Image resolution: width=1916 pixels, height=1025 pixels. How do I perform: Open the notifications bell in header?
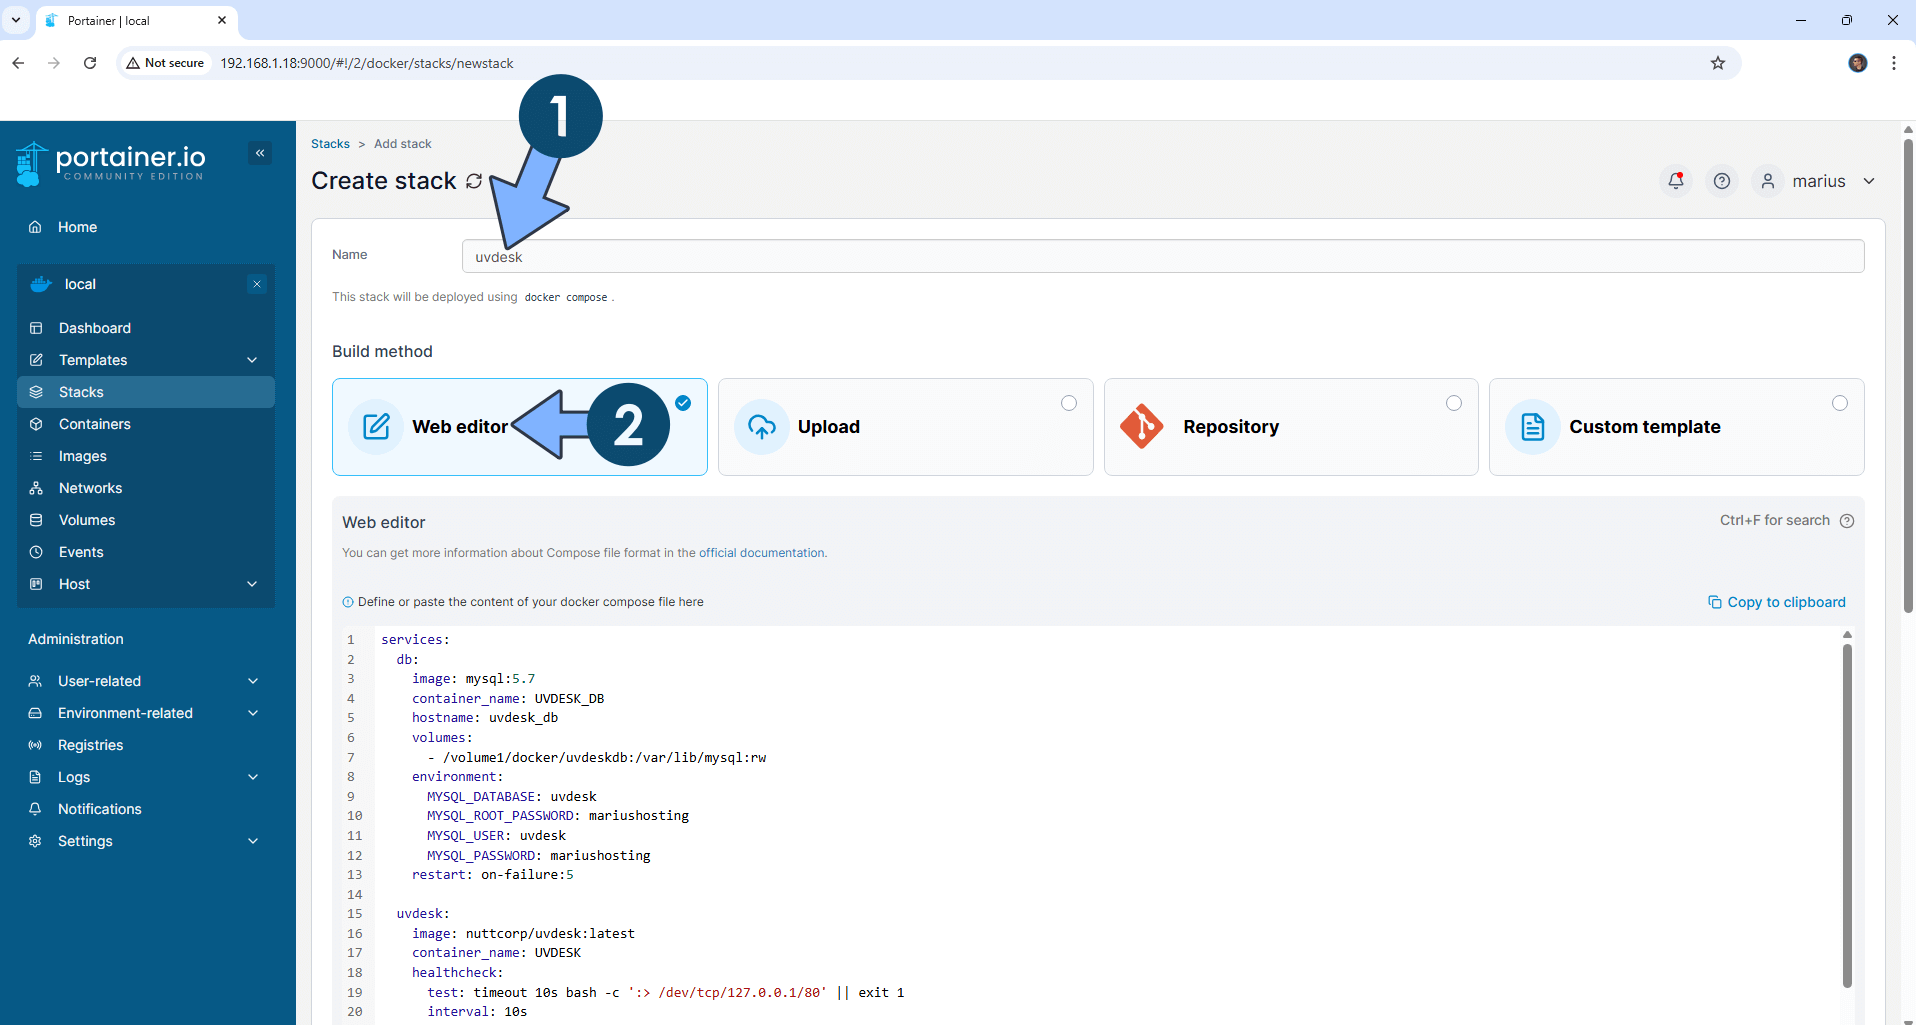[1676, 181]
